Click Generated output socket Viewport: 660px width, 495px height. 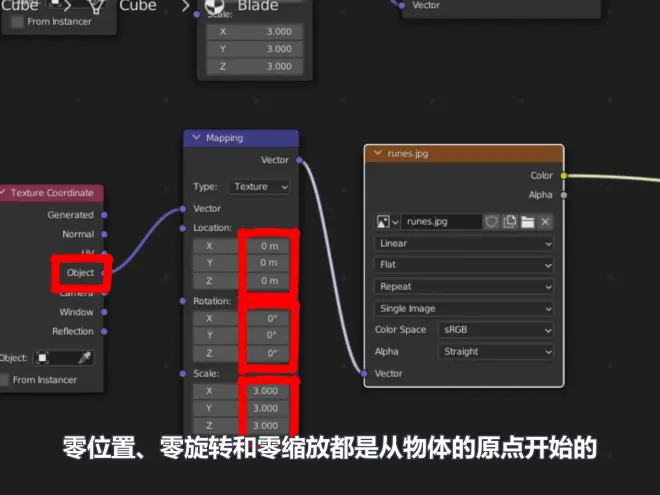pos(104,215)
